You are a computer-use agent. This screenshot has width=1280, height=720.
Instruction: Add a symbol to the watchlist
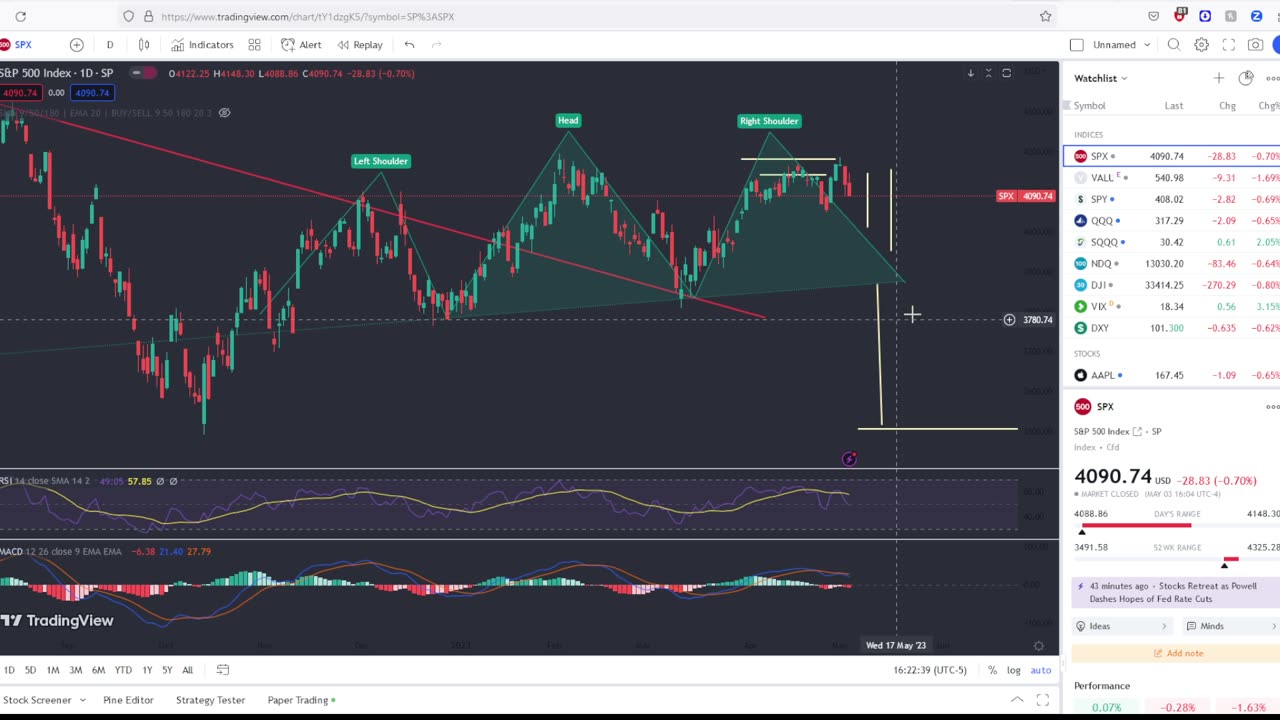(x=1218, y=78)
